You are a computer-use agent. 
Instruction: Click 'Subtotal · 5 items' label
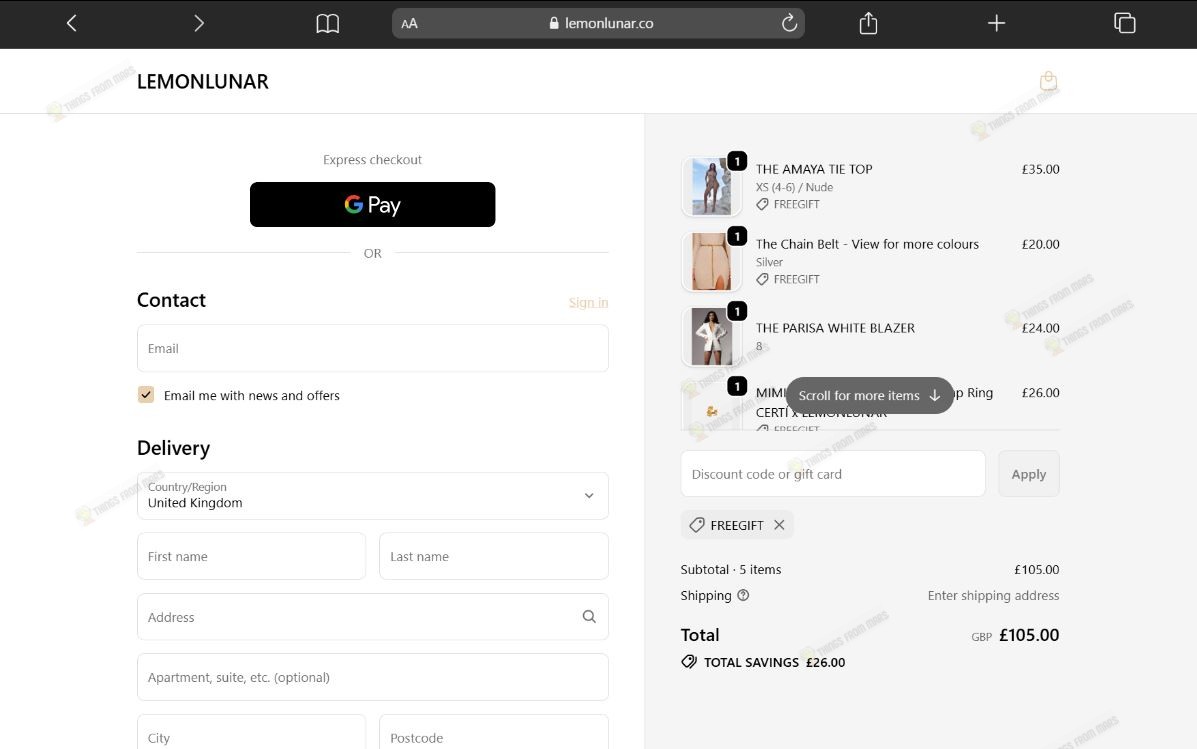(x=731, y=569)
